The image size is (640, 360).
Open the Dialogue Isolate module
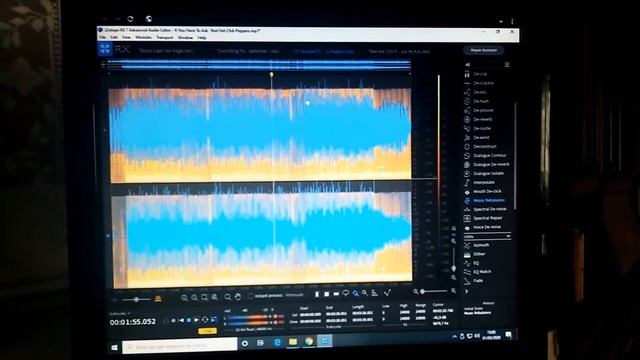(x=488, y=173)
